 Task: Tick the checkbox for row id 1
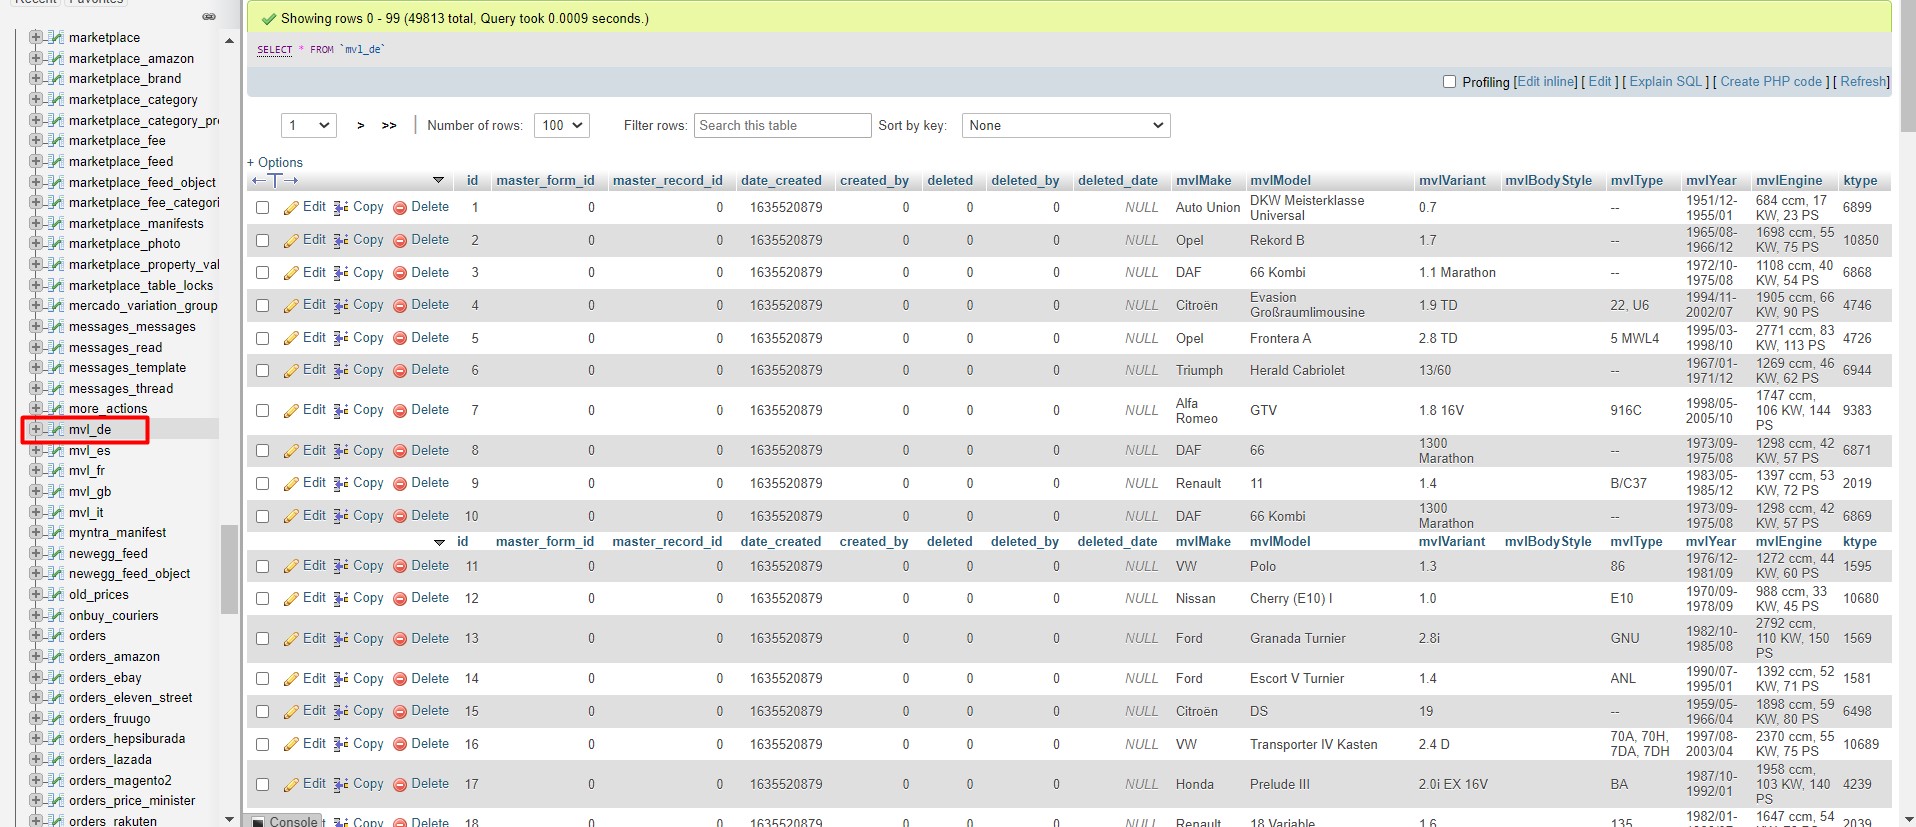click(263, 208)
